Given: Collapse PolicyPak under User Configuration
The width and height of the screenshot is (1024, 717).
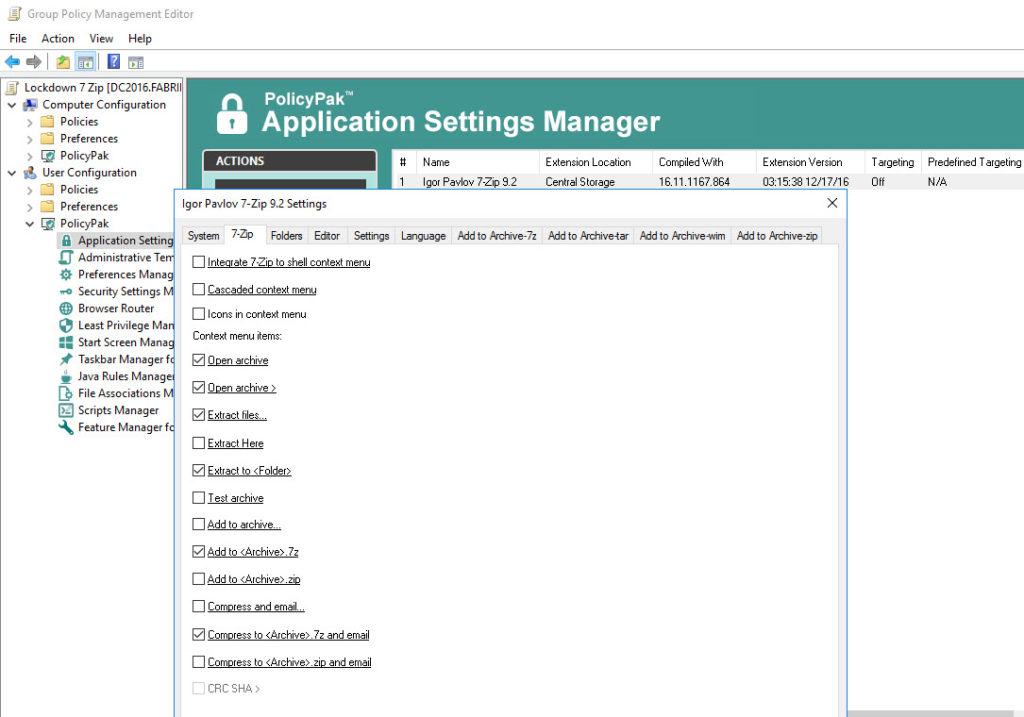Looking at the screenshot, I should pos(29,223).
